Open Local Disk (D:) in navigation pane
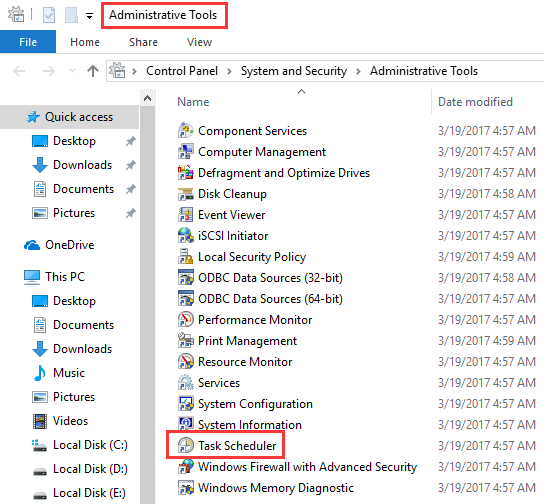 tap(90, 469)
